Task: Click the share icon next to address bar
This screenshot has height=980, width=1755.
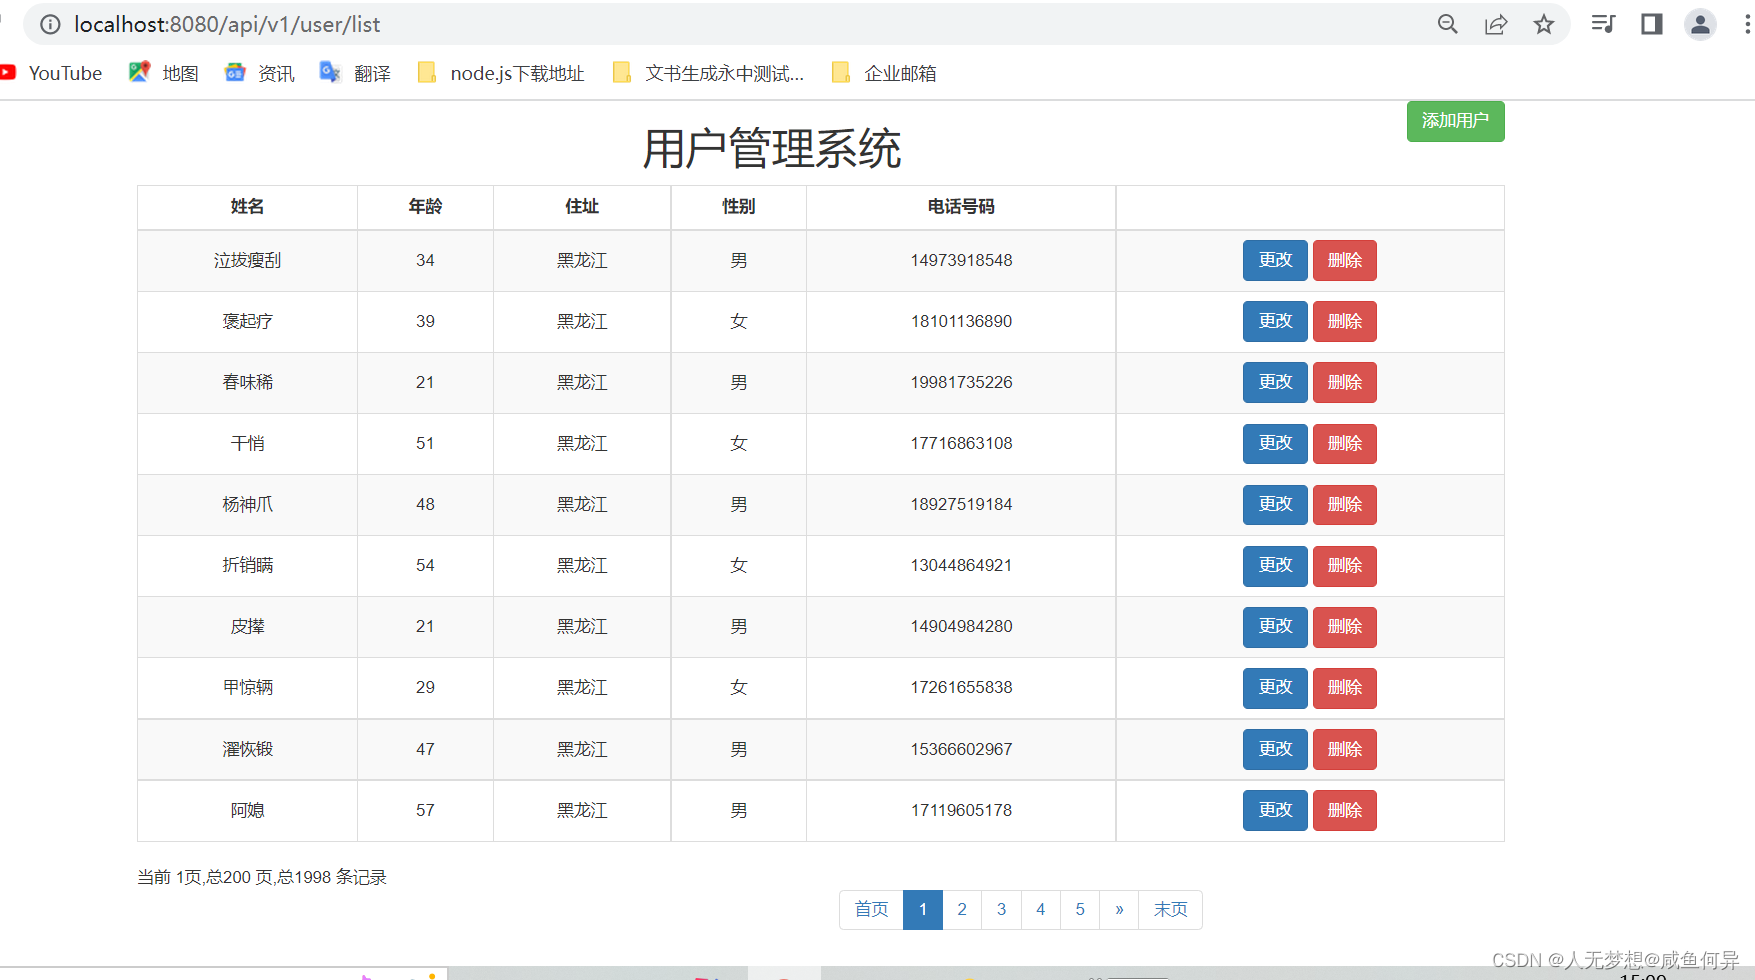Action: click(1496, 24)
